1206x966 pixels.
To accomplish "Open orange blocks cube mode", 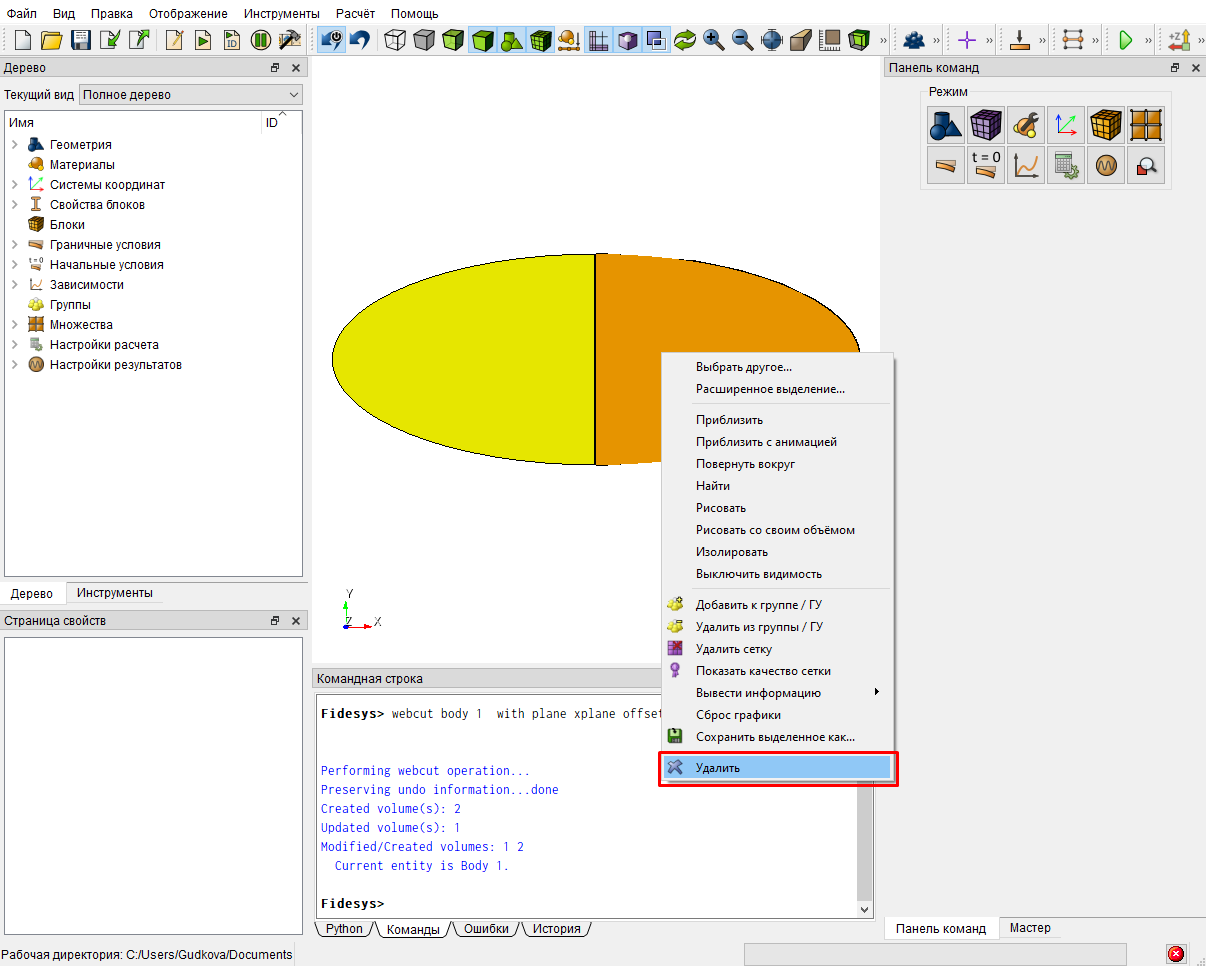I will [1106, 125].
